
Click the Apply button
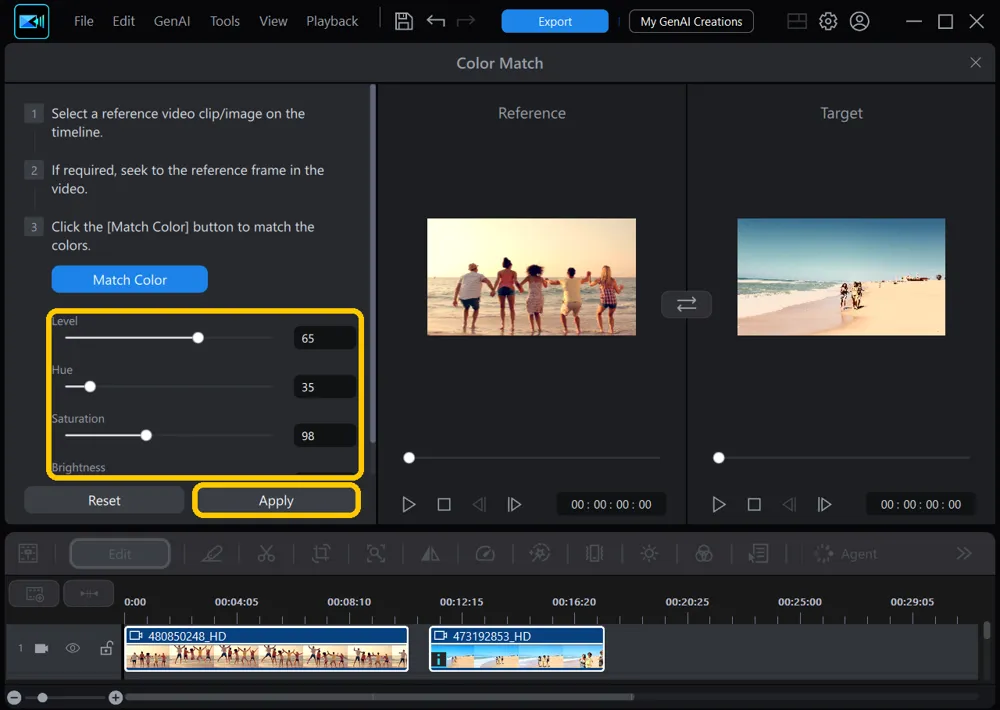tap(276, 501)
